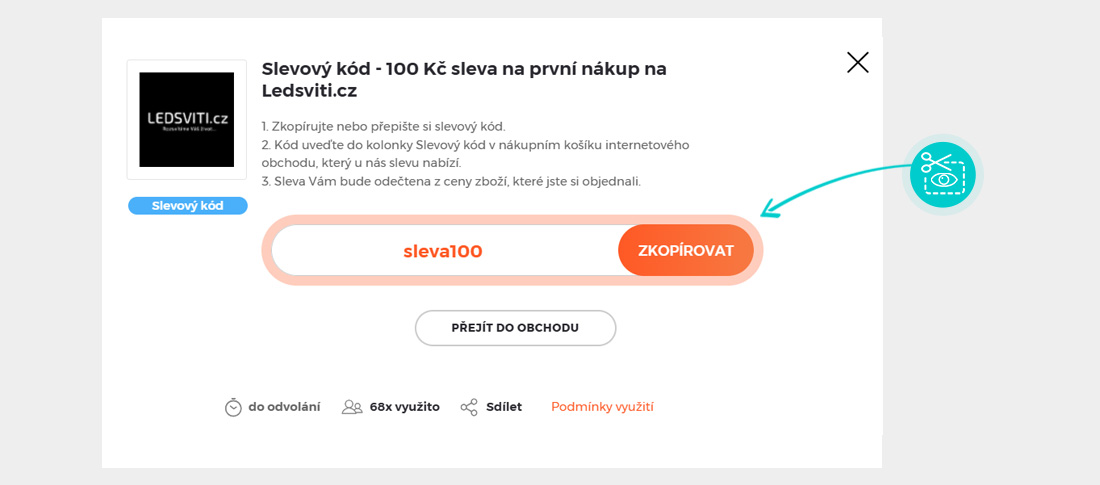Screen dimensions: 1100x485
Task: Go to shop via PŘEJÍT DO OBCHODU
Action: (x=515, y=328)
